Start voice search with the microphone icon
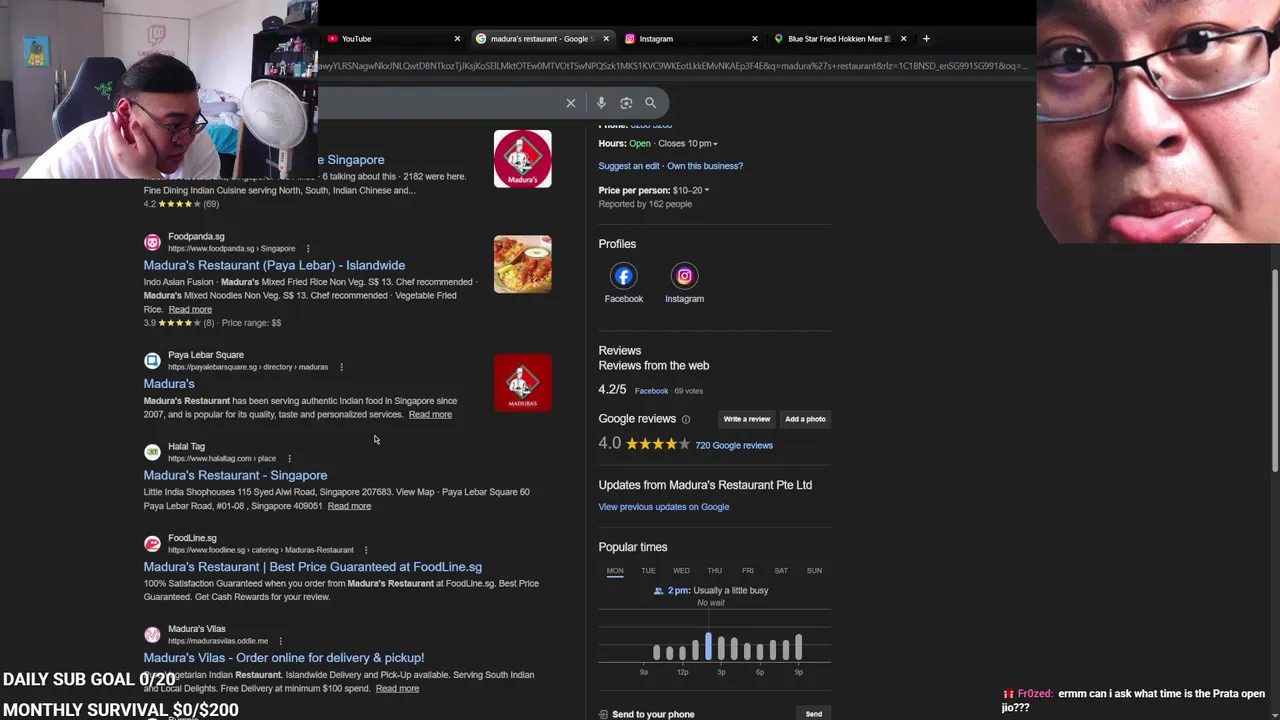Viewport: 1280px width, 720px height. pyautogui.click(x=601, y=103)
